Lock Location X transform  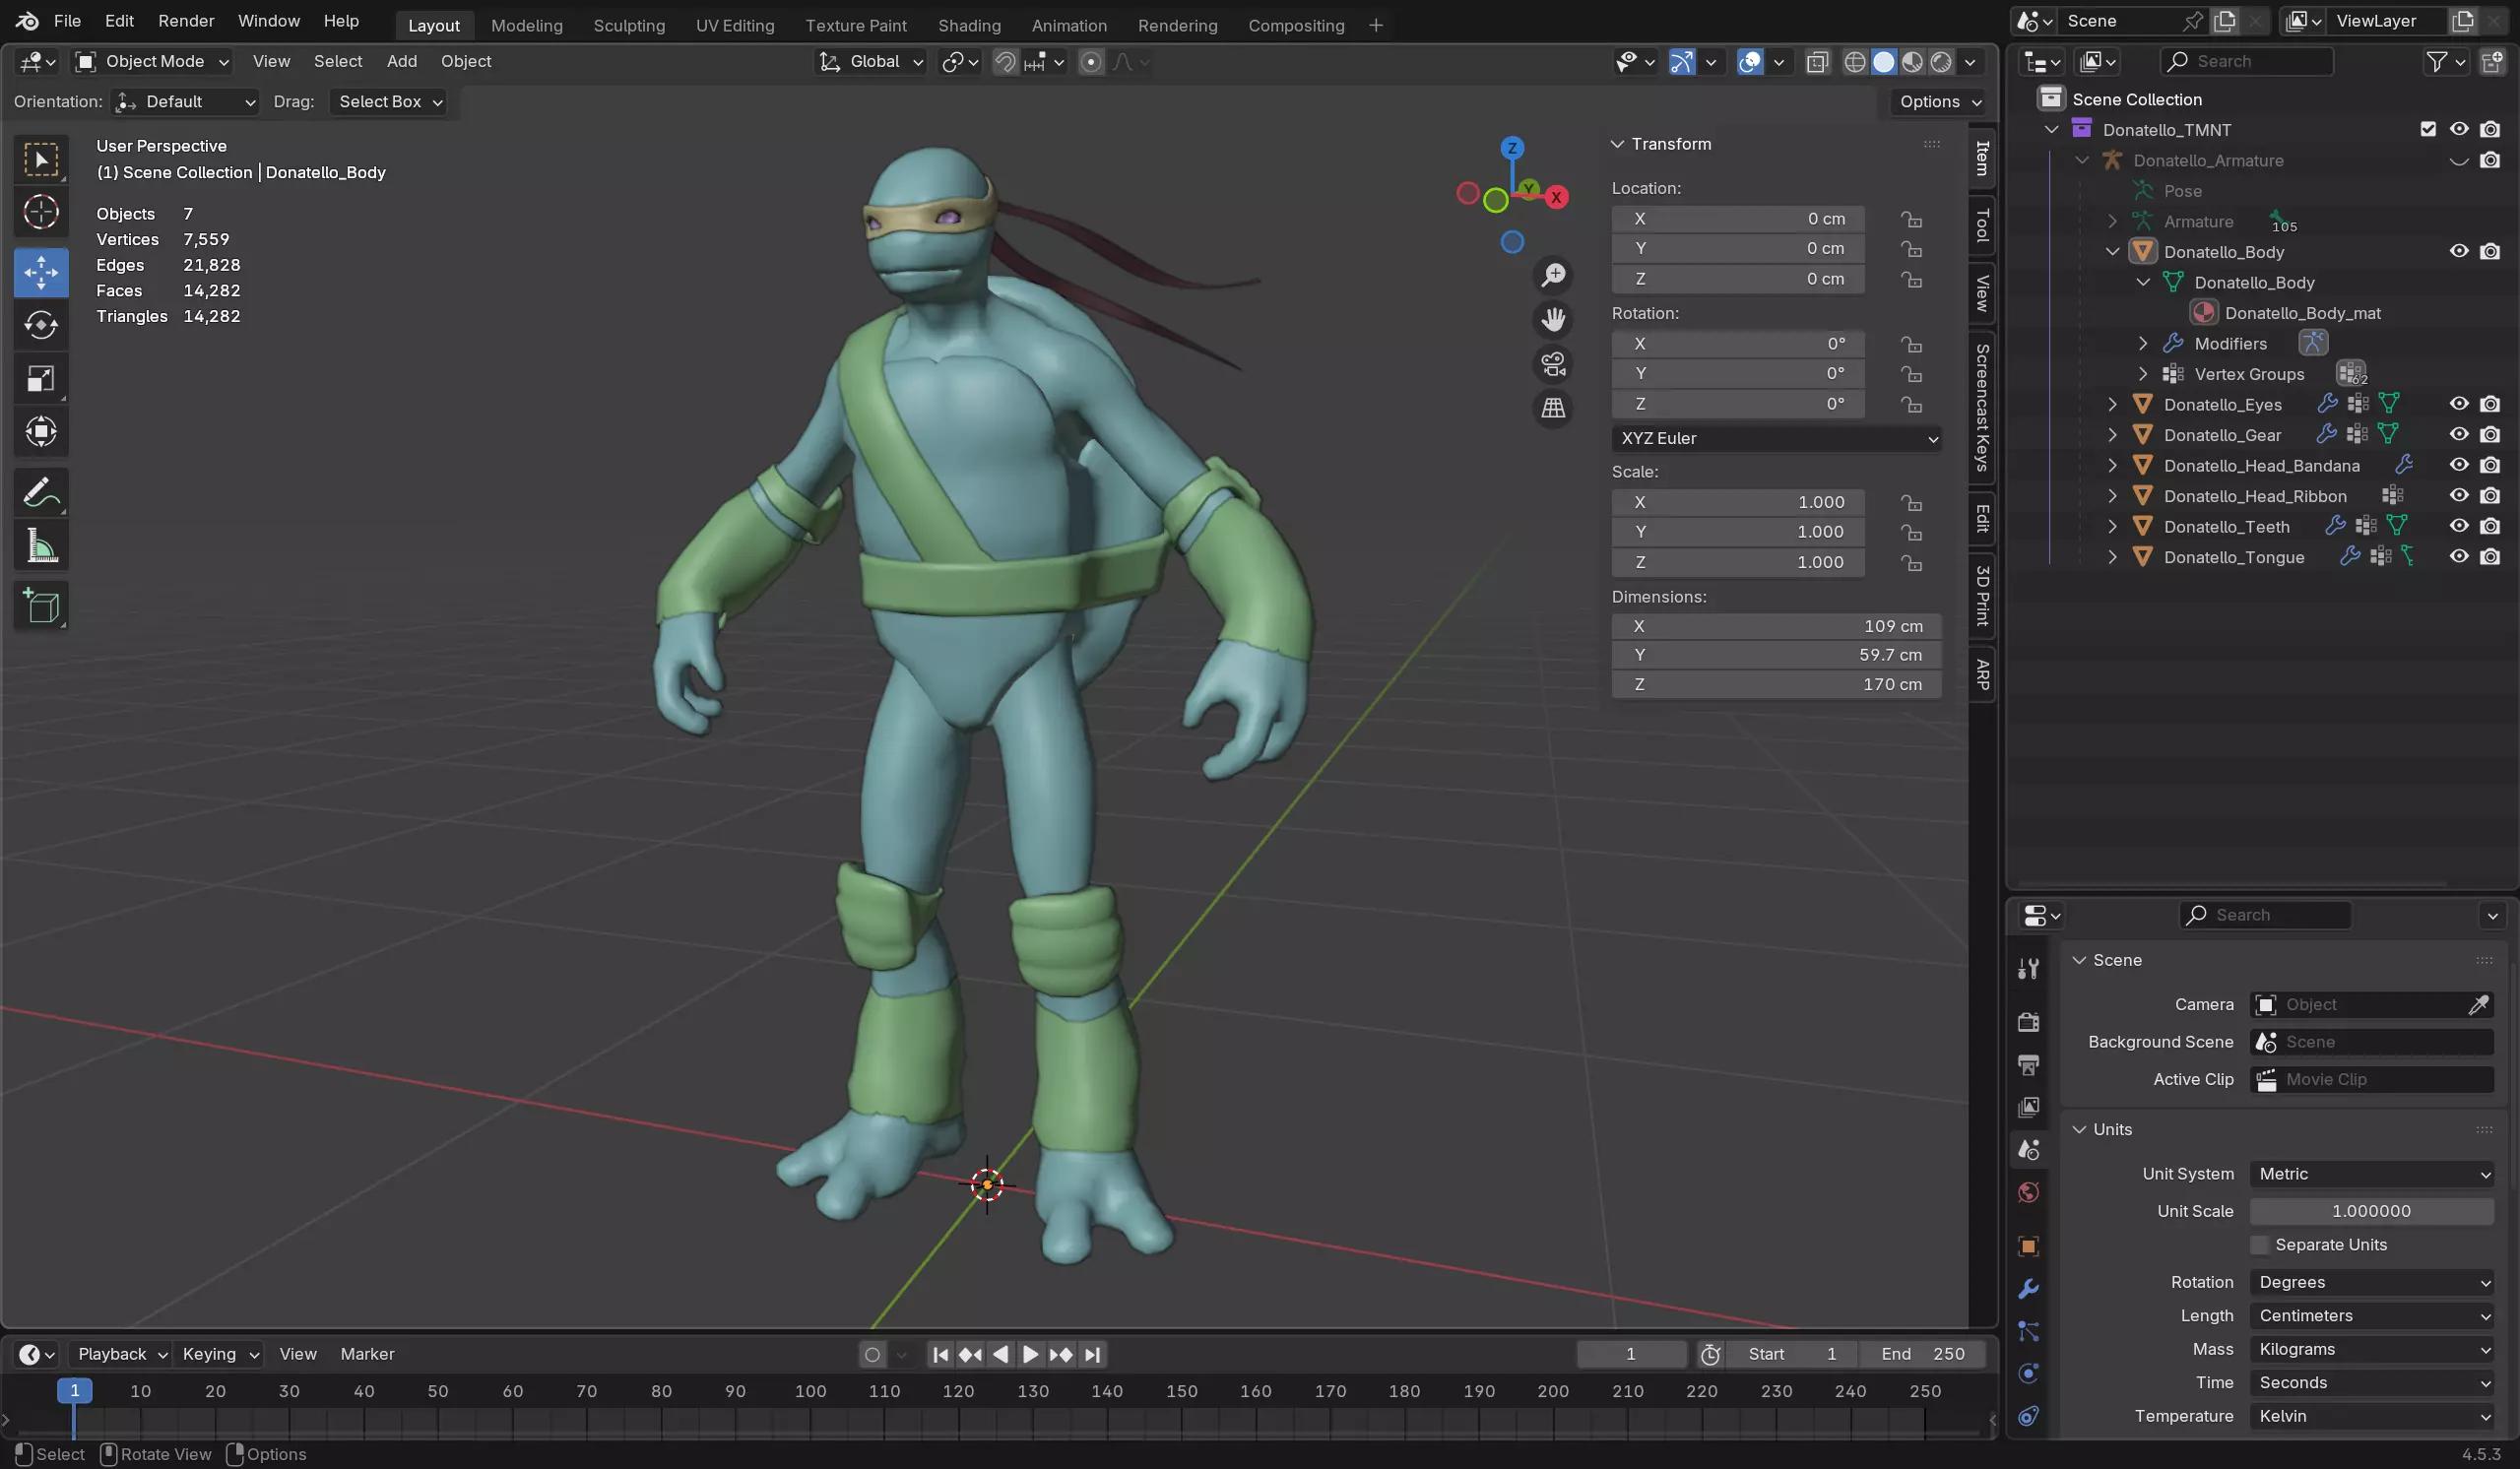coord(1911,219)
